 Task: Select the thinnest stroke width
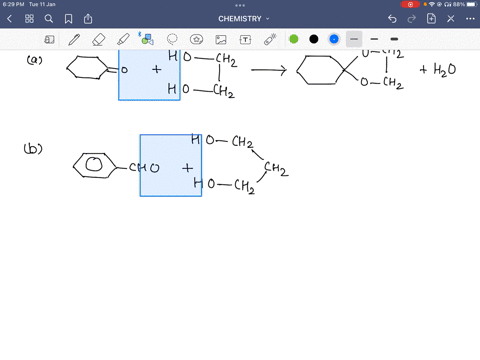click(354, 39)
